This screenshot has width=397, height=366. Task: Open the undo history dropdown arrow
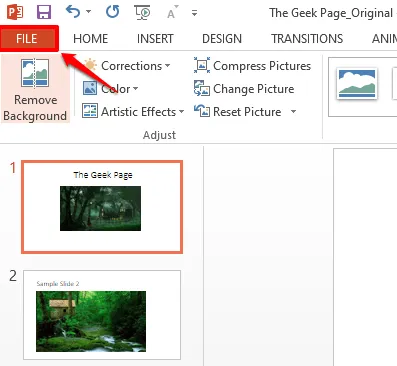88,12
